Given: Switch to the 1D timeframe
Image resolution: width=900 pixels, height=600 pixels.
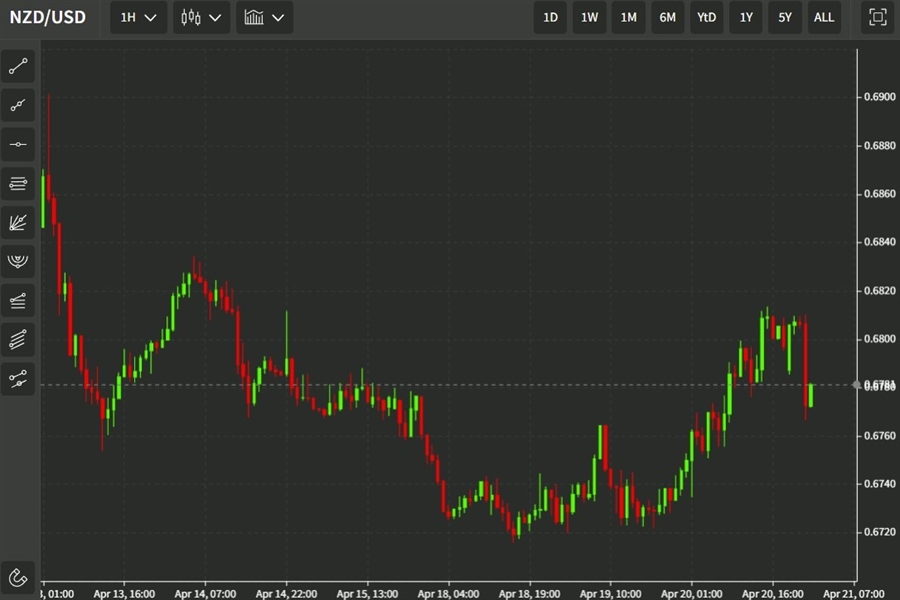Looking at the screenshot, I should click(549, 17).
